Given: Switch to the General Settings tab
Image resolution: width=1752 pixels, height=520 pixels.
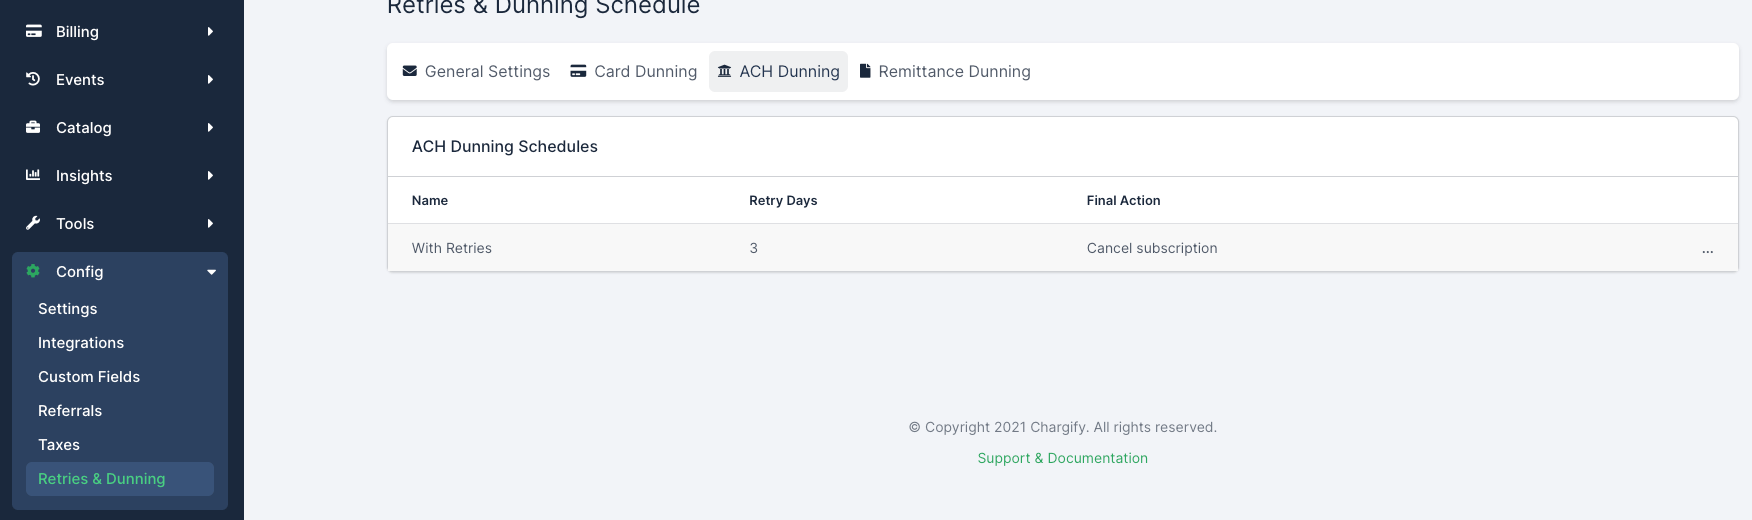Looking at the screenshot, I should click(476, 71).
